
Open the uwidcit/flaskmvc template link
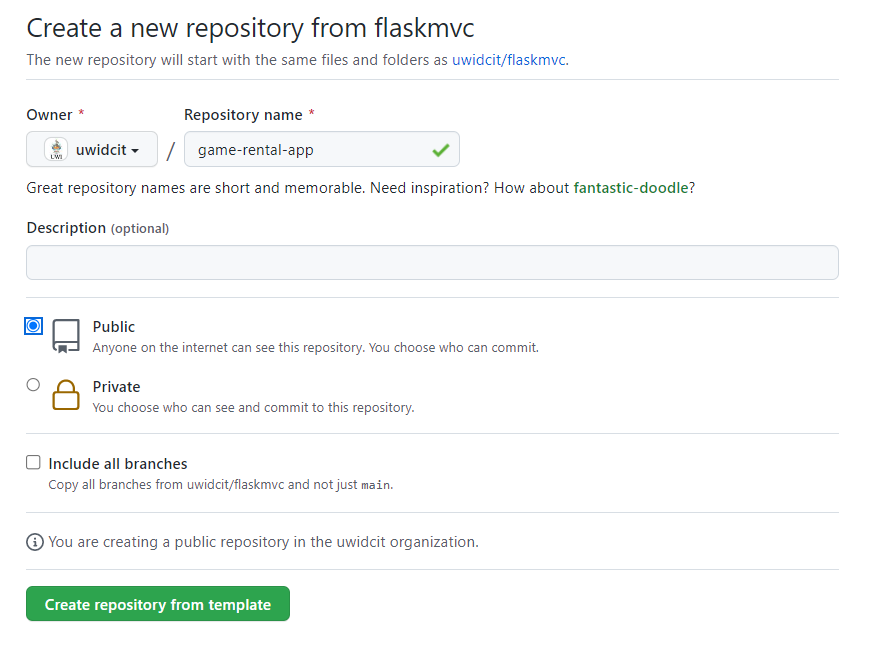[x=508, y=60]
